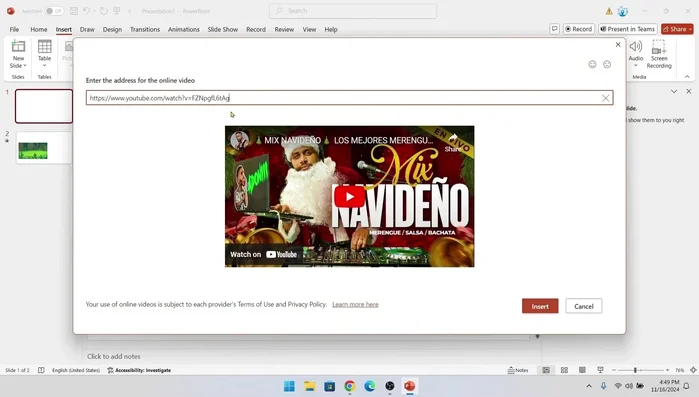Screen dimensions: 699x397
Task: Cancel the online video dialog
Action: 584,306
